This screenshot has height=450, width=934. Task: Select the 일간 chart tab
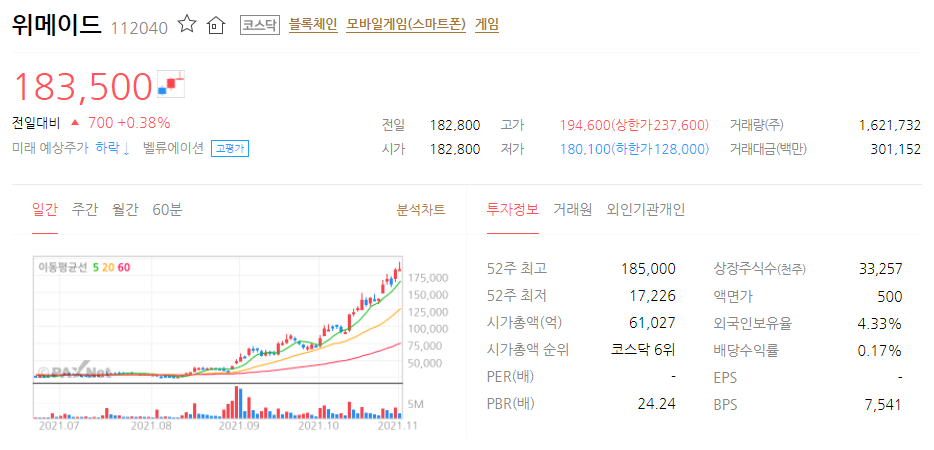45,210
